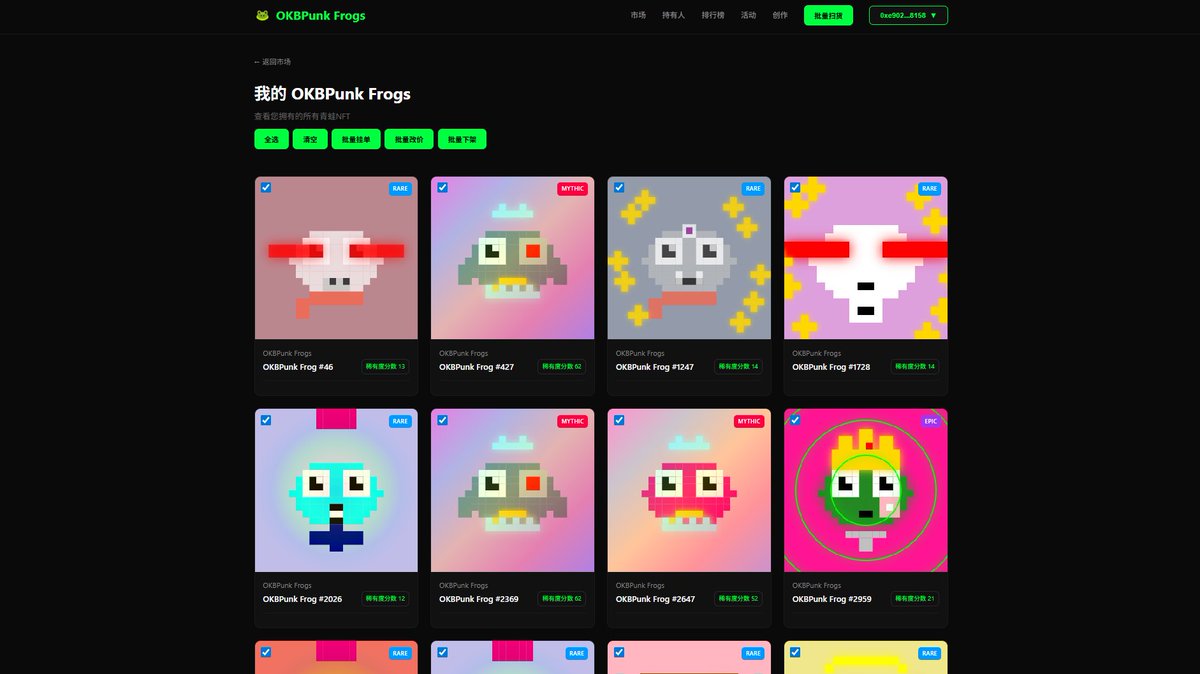Uncheck the checkbox on Frog #46
This screenshot has height=674, width=1200.
tap(266, 187)
